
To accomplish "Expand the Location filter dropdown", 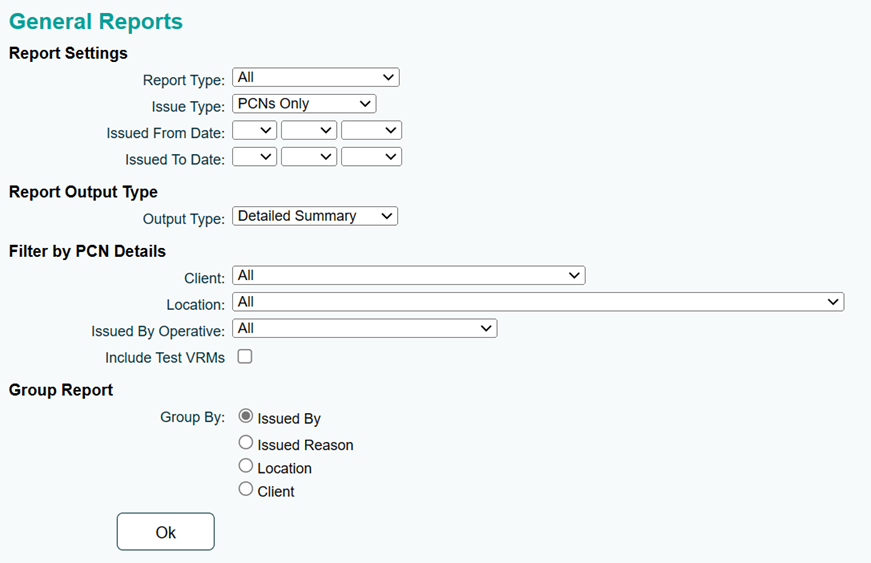I will 538,302.
